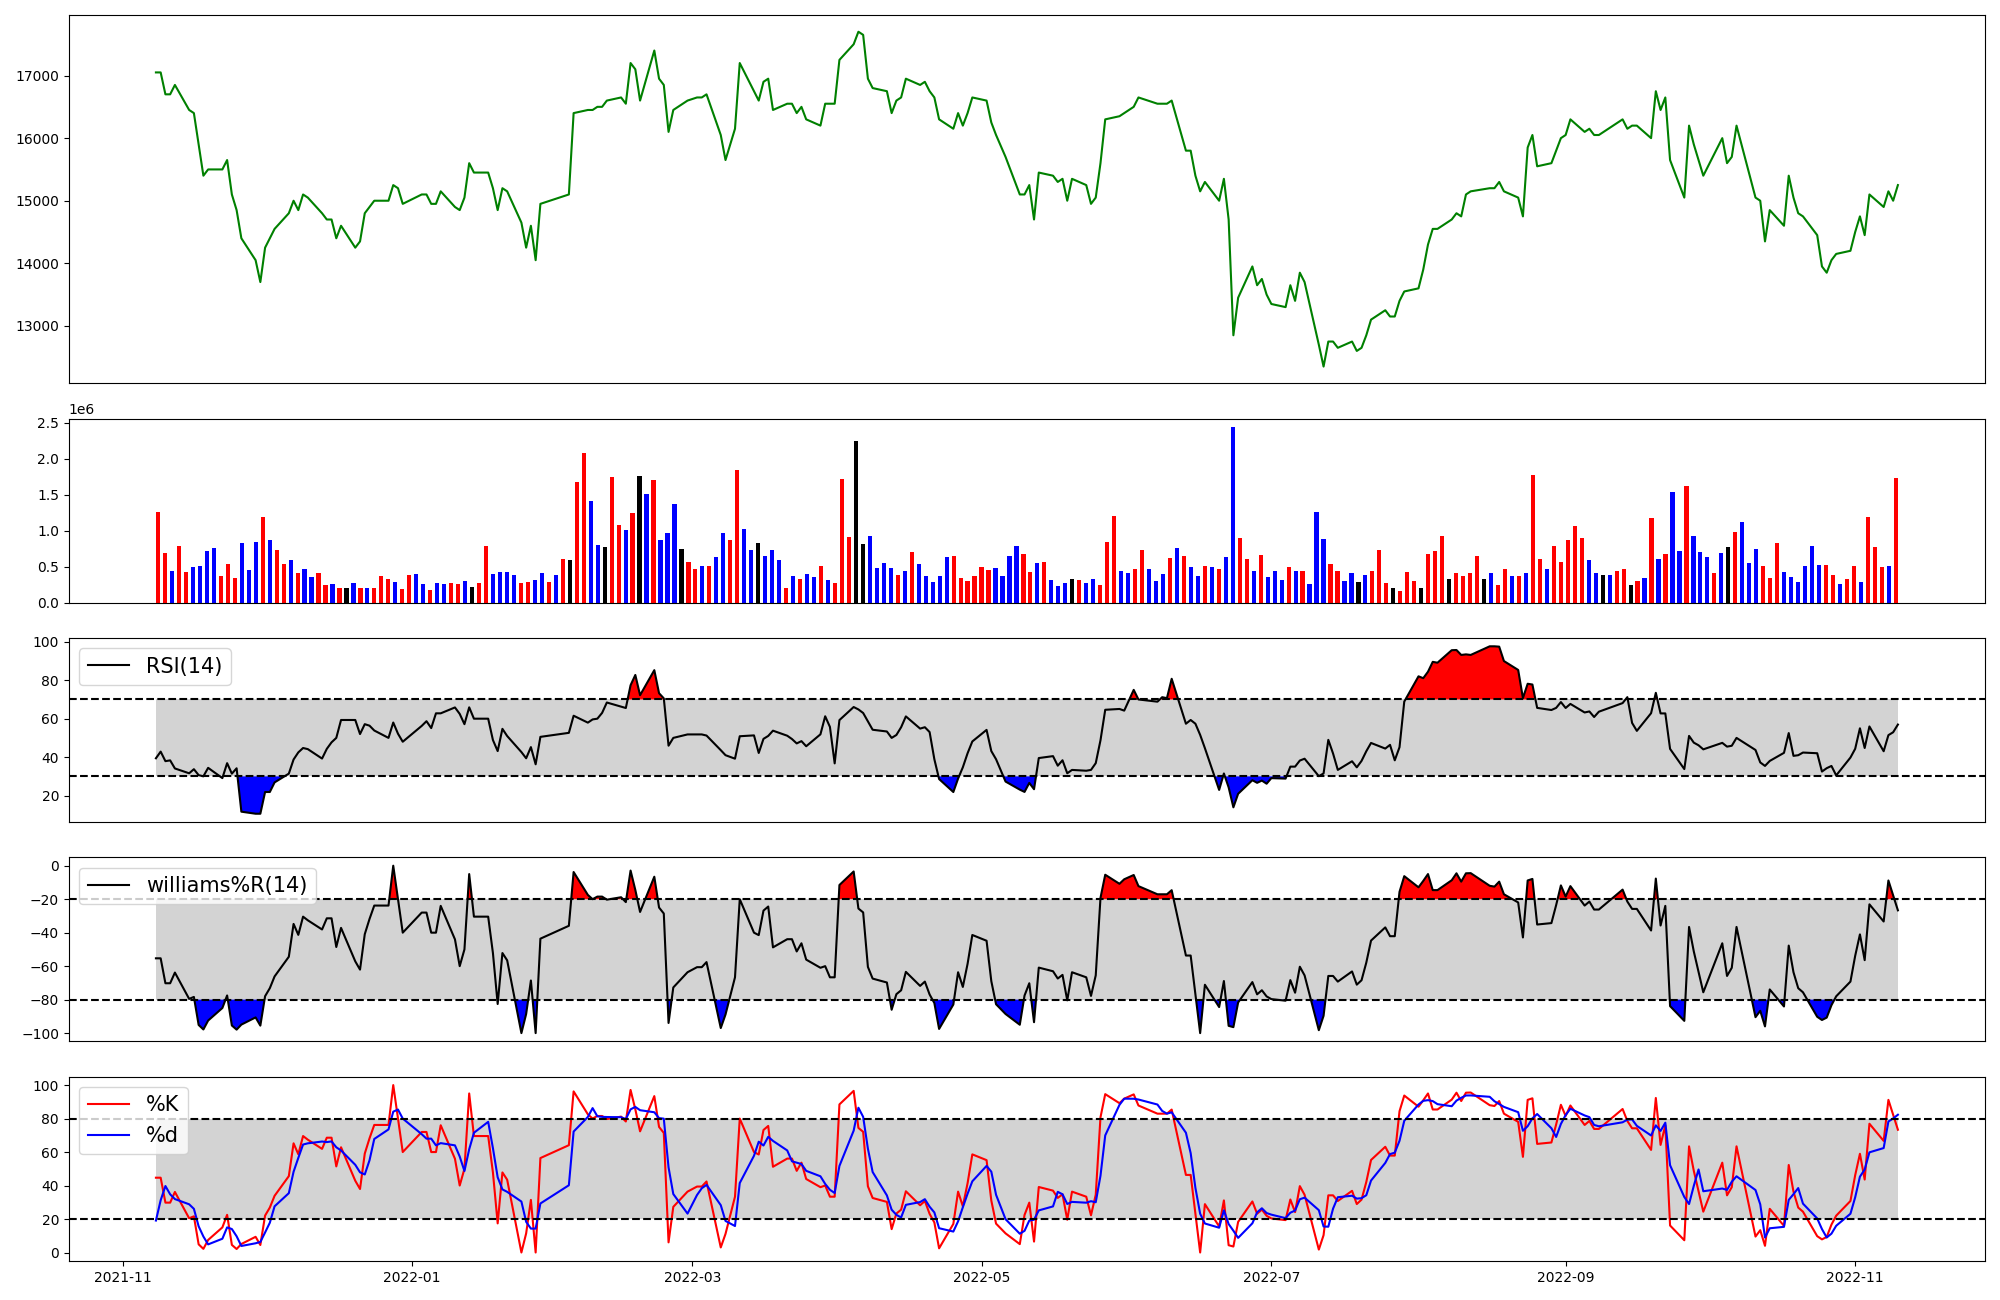
Task: Click the 2022-11 date tick label
Action: [1854, 1277]
